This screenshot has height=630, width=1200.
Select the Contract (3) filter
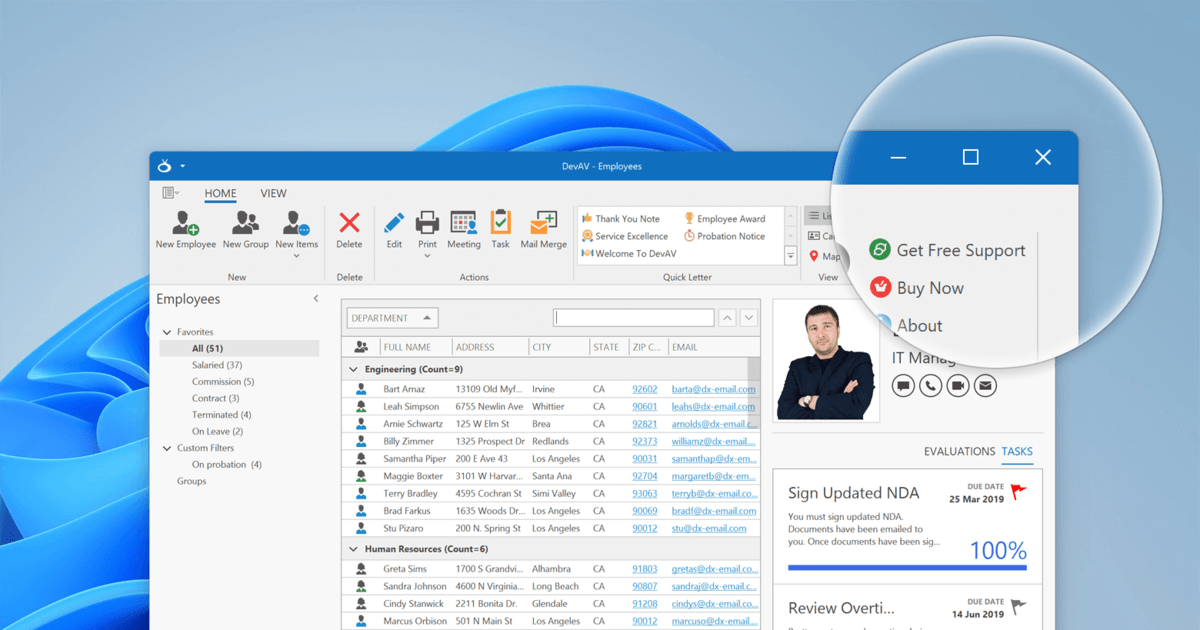pos(215,398)
